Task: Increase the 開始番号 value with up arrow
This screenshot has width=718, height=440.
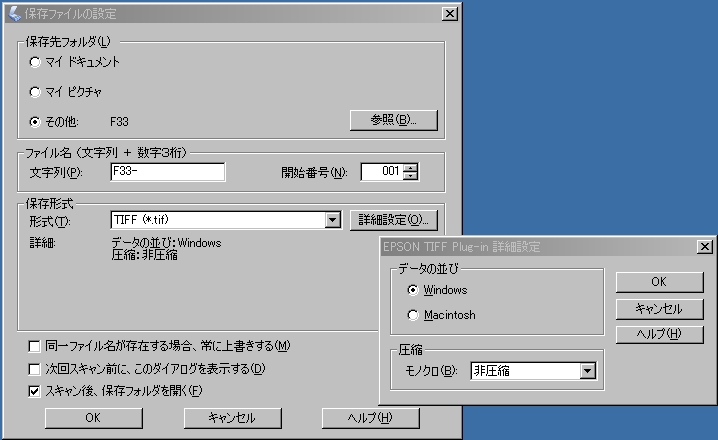Action: (x=411, y=168)
